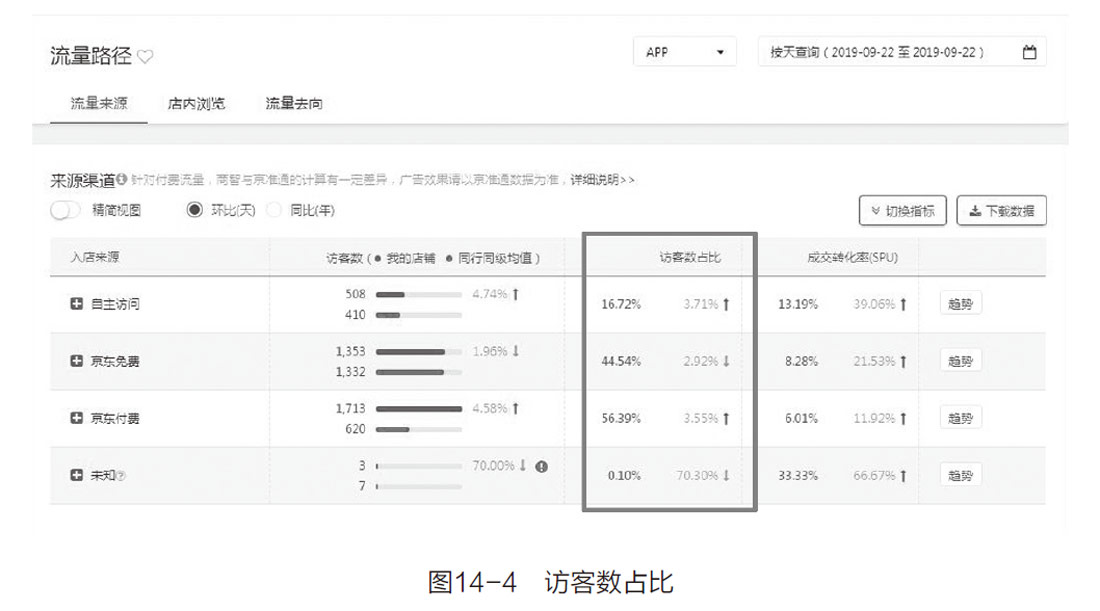Click the 趋势 icon for 京东付费
The image size is (1100, 611).
pyautogui.click(x=960, y=418)
